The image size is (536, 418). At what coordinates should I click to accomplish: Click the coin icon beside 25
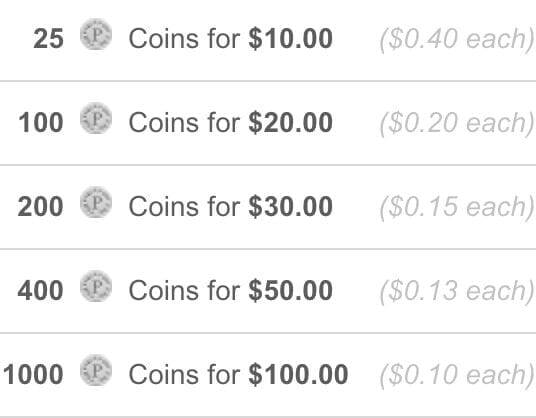[96, 34]
